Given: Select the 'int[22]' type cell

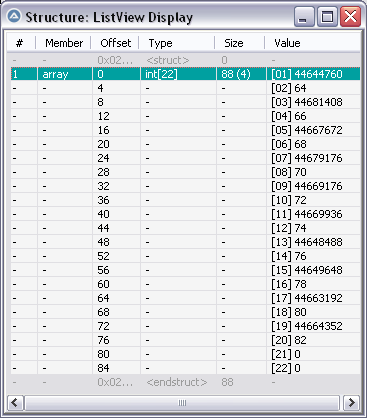Looking at the screenshot, I should [178, 74].
